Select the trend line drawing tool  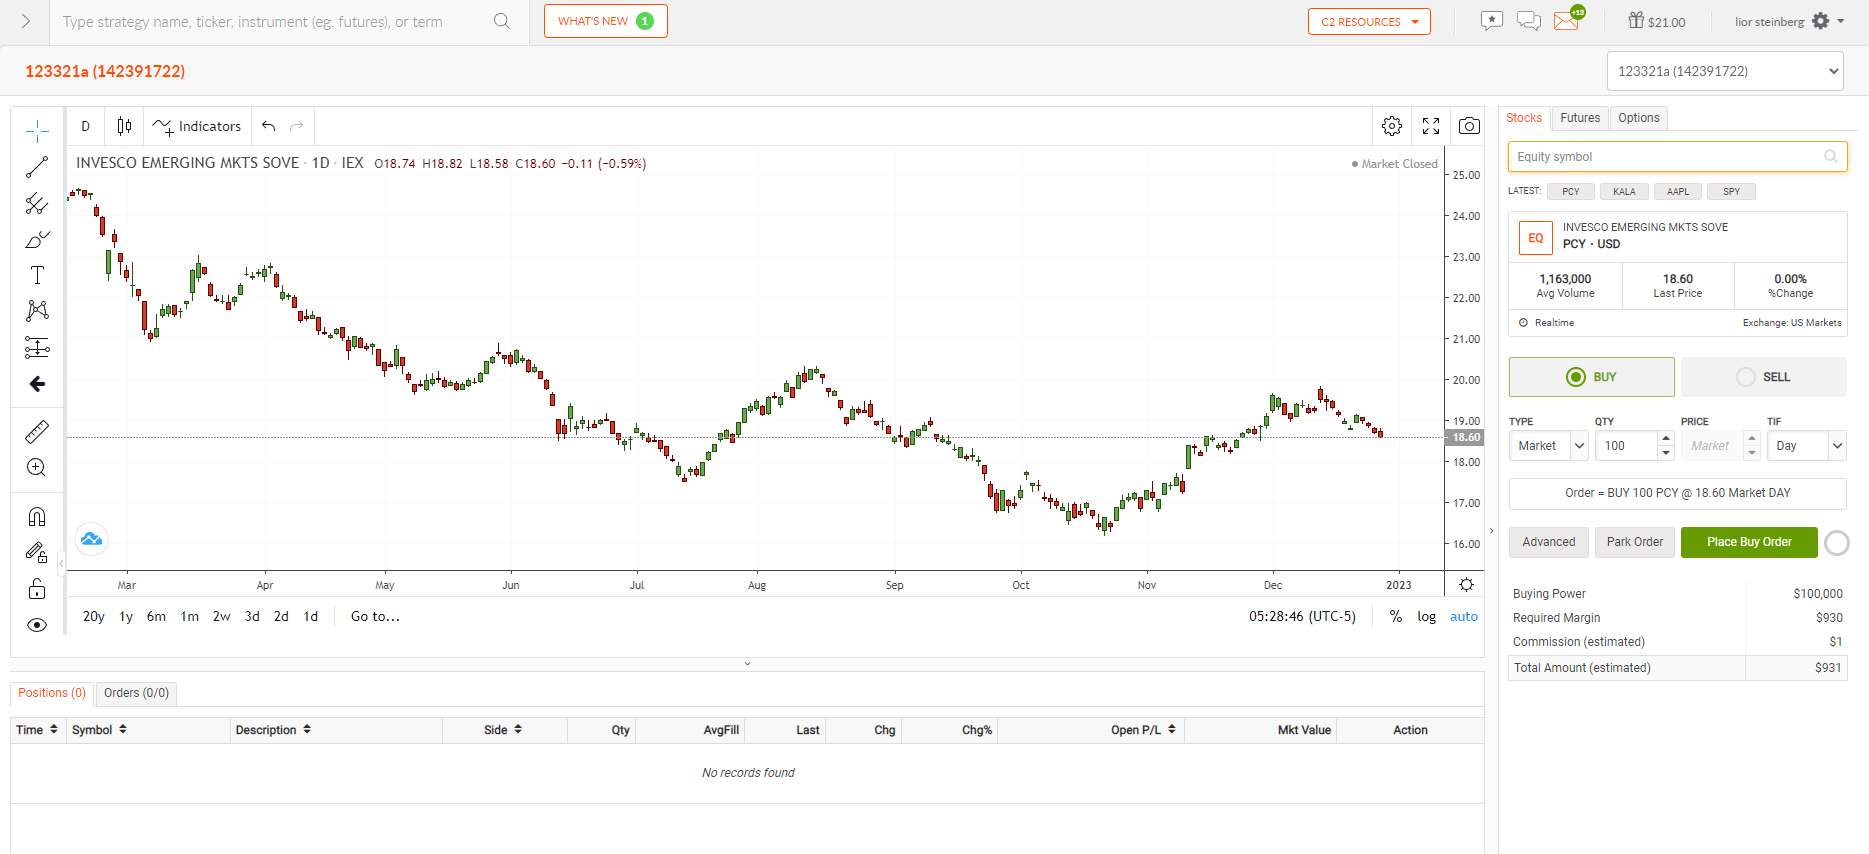click(x=37, y=168)
